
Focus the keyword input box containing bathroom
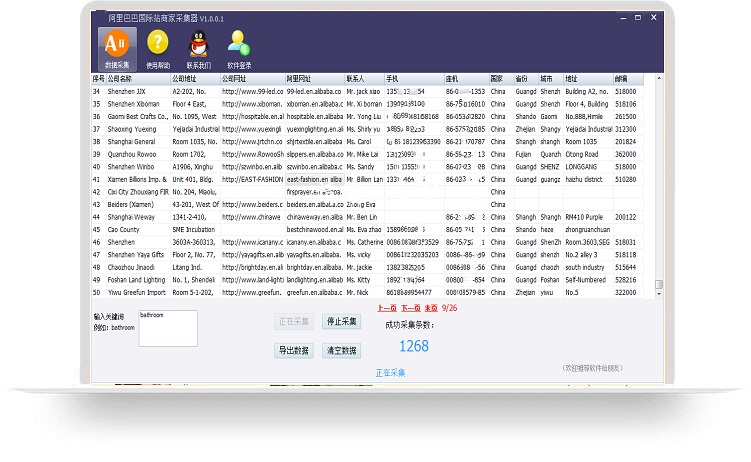[x=168, y=328]
